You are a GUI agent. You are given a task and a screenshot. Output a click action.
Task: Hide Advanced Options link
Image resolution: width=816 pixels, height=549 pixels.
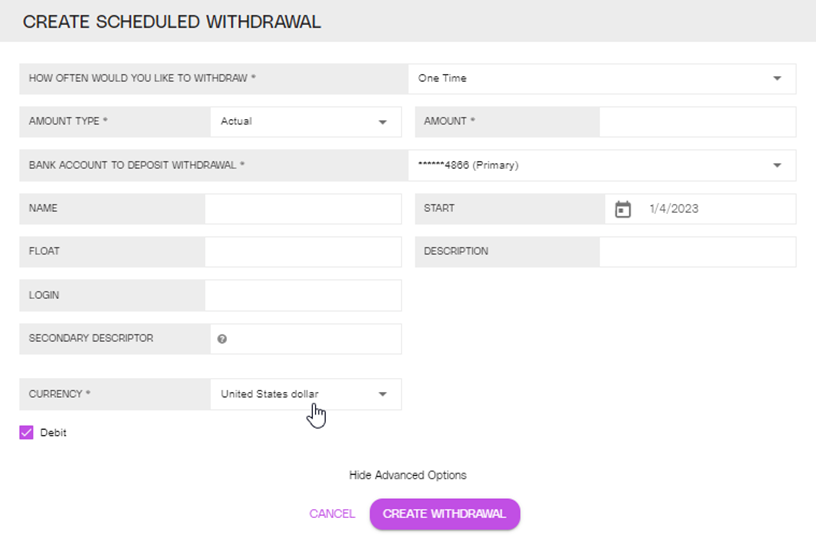point(407,475)
